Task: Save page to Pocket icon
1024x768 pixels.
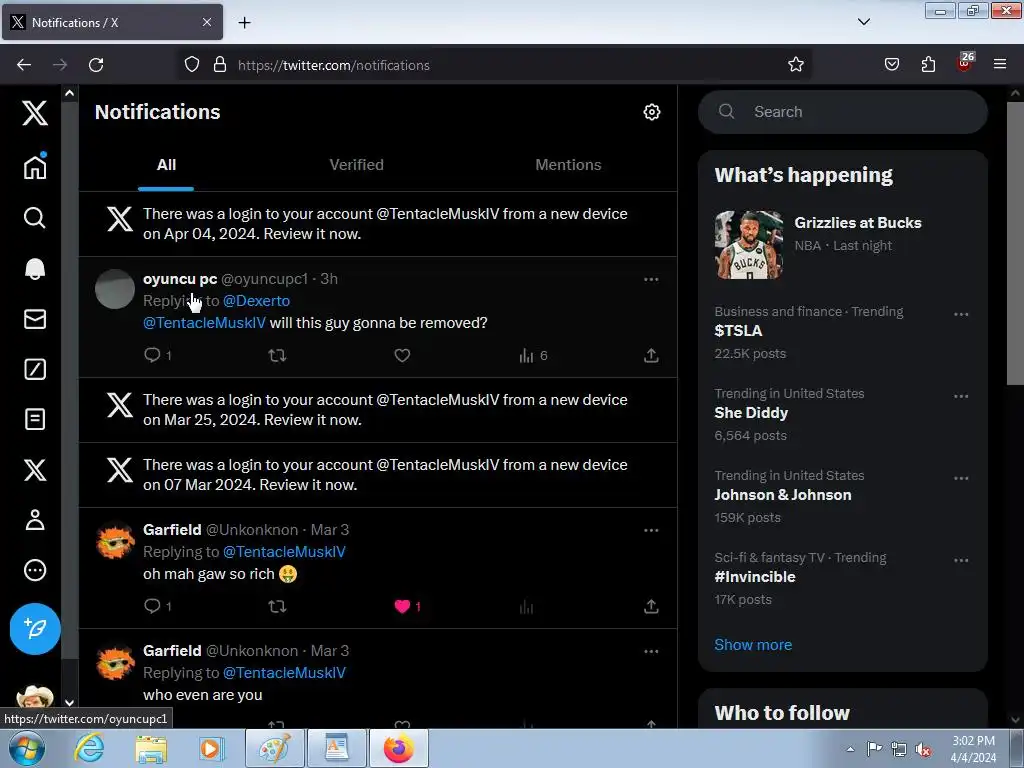Action: point(891,65)
